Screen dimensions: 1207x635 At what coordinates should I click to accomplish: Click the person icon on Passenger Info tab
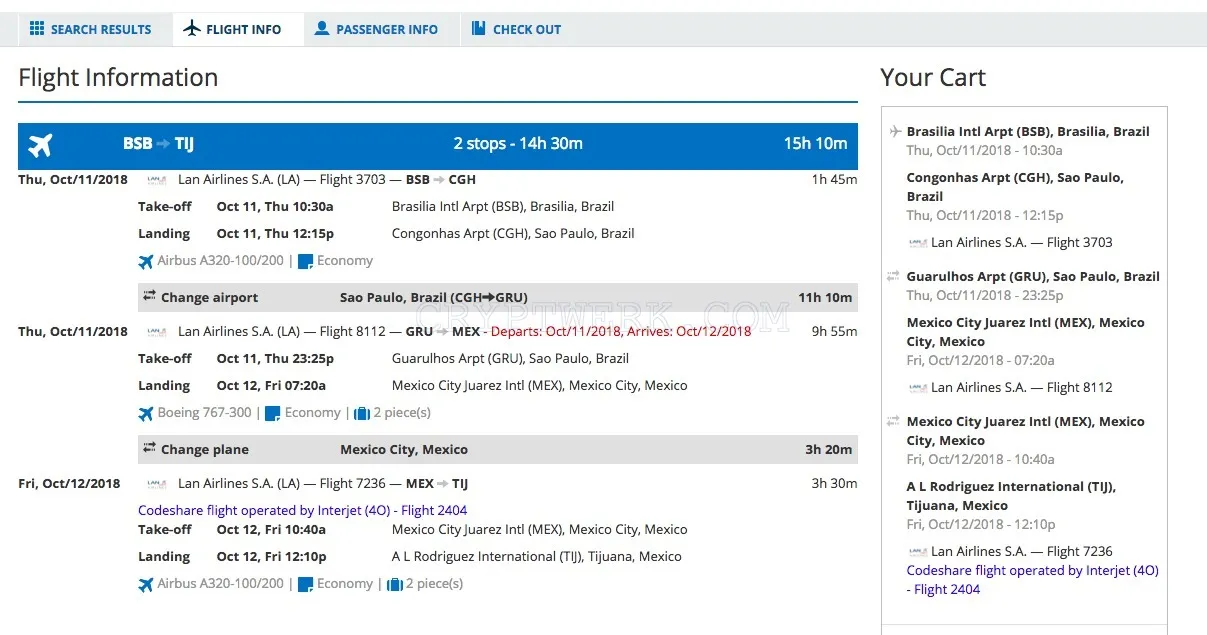[x=322, y=28]
